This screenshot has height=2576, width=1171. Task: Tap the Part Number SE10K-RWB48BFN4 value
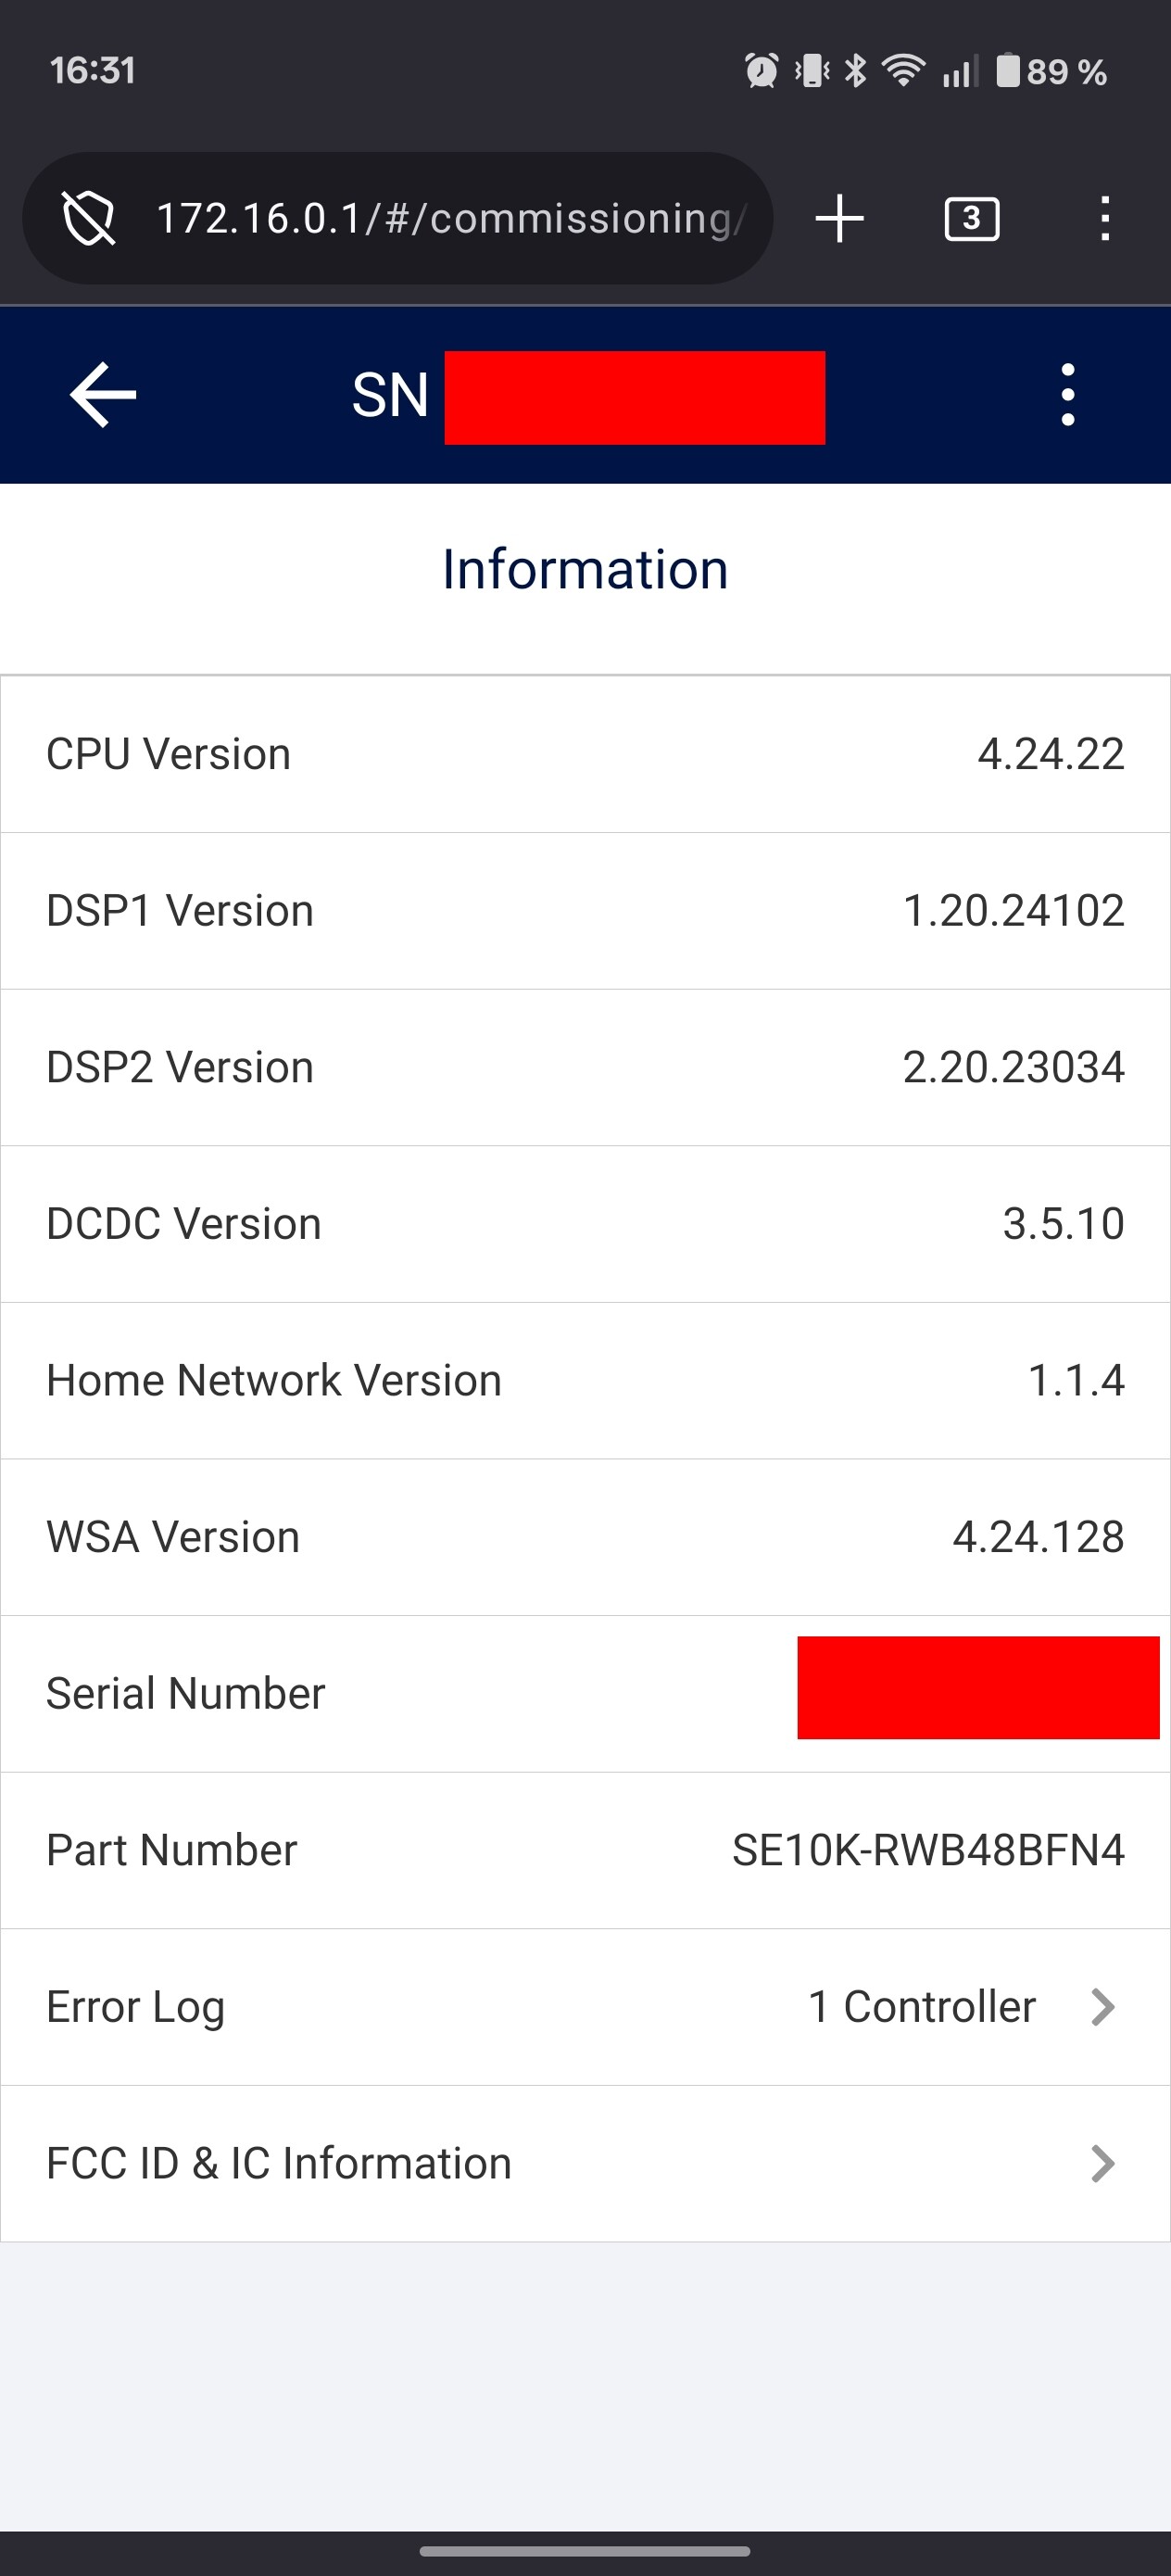(928, 1850)
